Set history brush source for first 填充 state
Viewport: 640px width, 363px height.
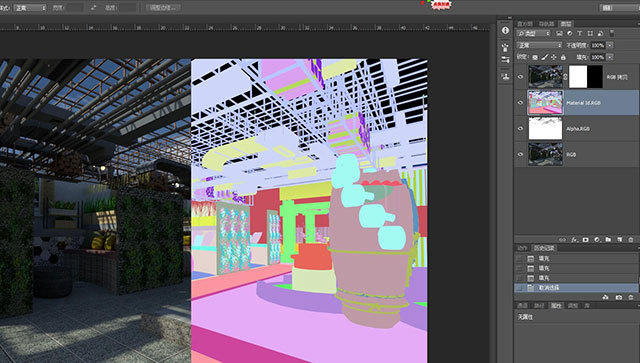click(519, 259)
